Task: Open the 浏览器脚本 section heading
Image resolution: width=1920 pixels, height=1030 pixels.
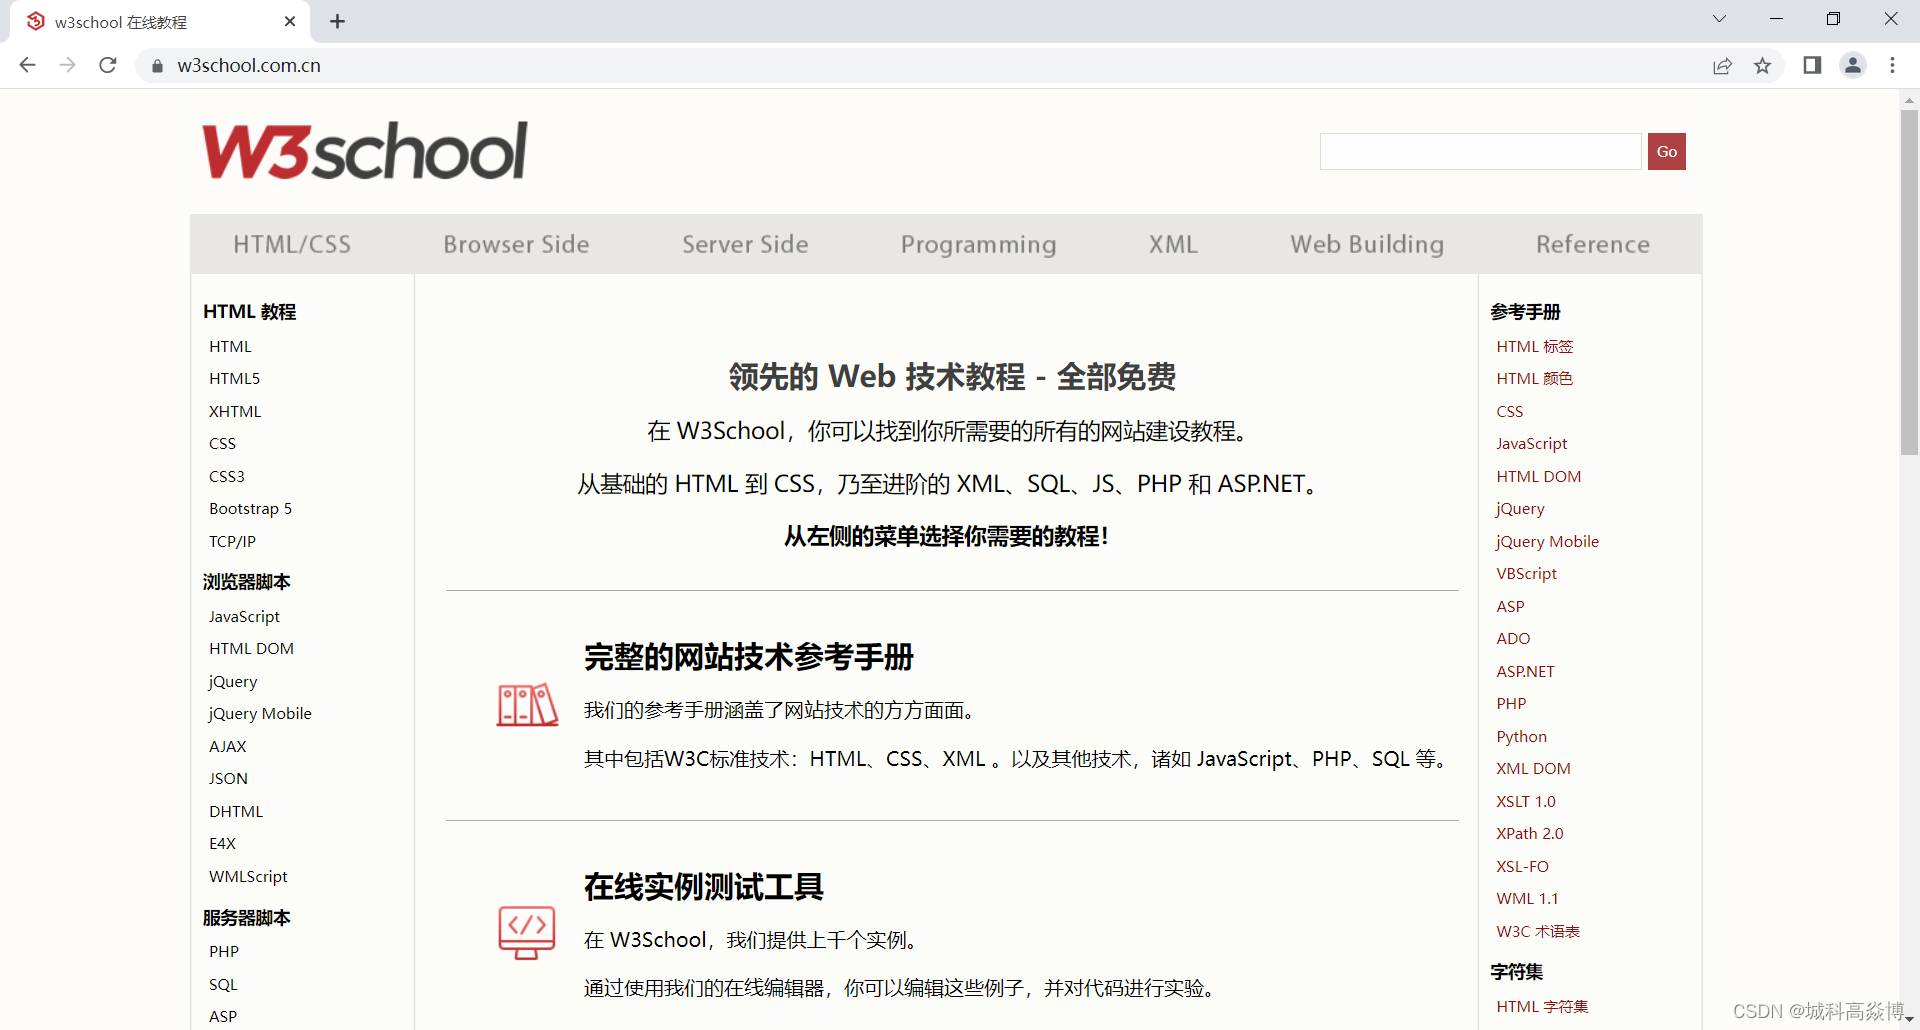Action: click(x=246, y=582)
